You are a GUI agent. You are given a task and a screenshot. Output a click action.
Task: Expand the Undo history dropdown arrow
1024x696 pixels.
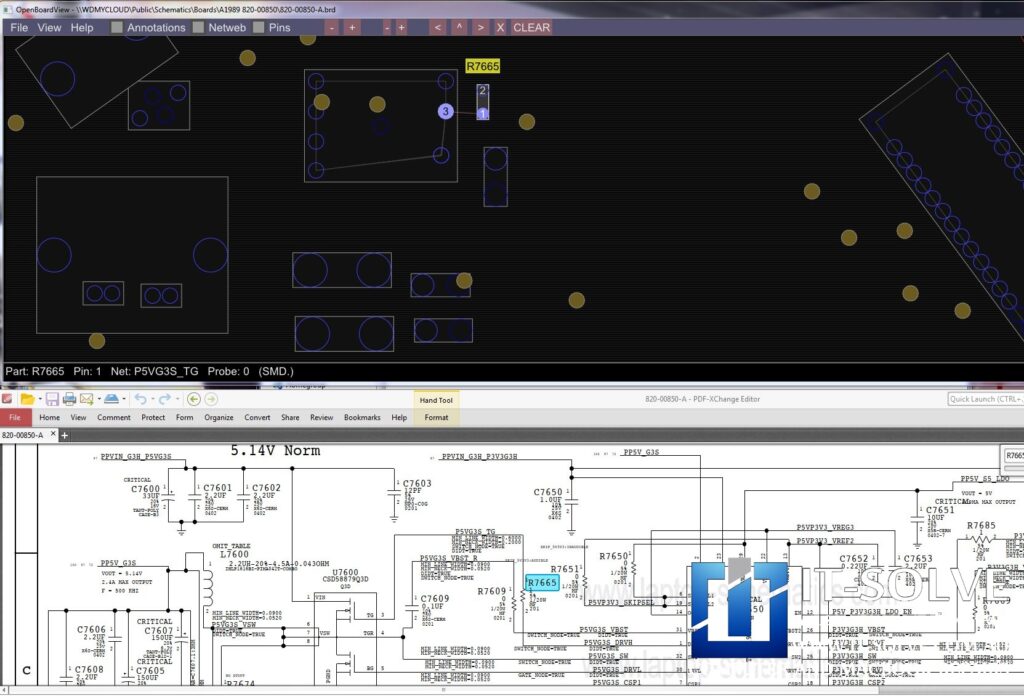point(152,399)
